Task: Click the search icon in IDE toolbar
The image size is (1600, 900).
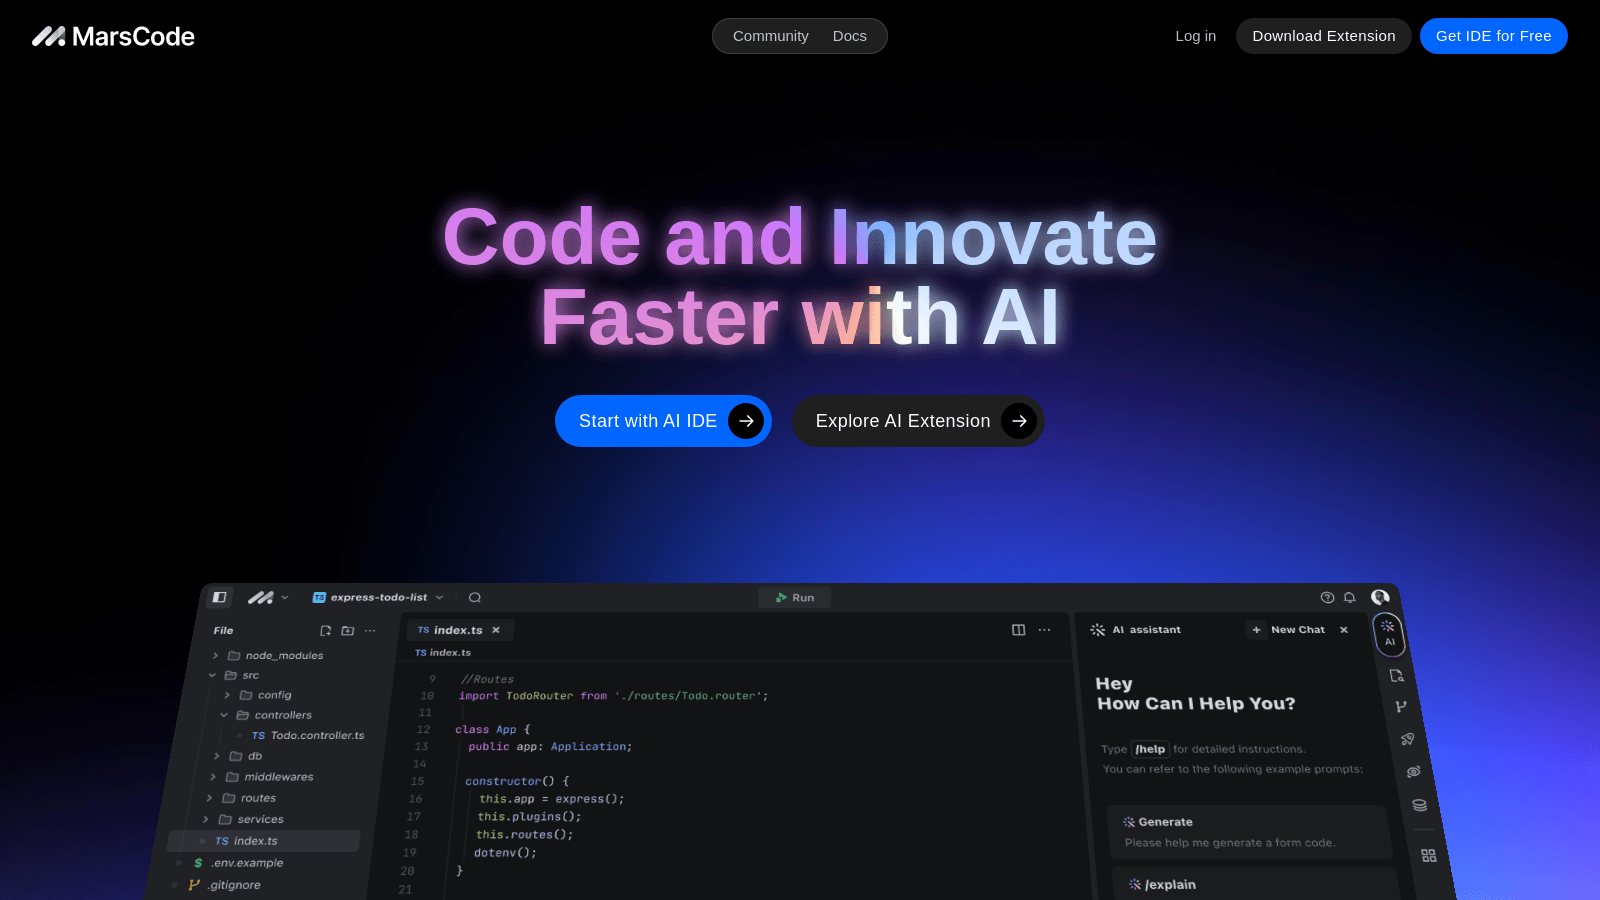Action: pyautogui.click(x=475, y=597)
